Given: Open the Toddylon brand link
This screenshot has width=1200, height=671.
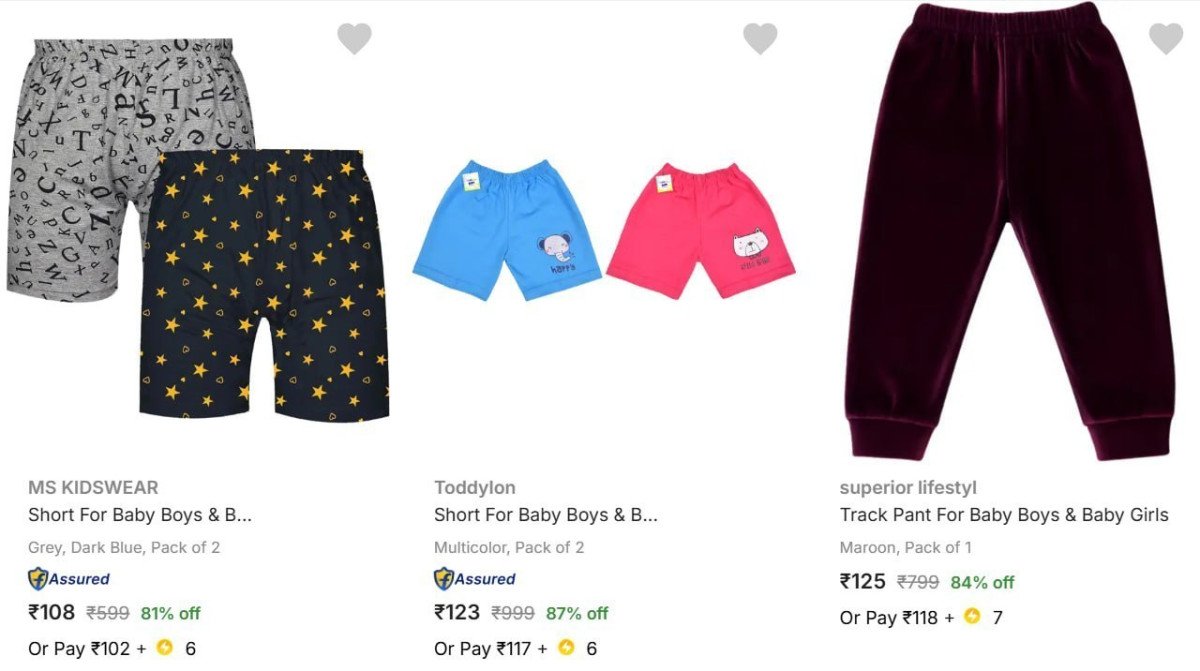Looking at the screenshot, I should 474,487.
